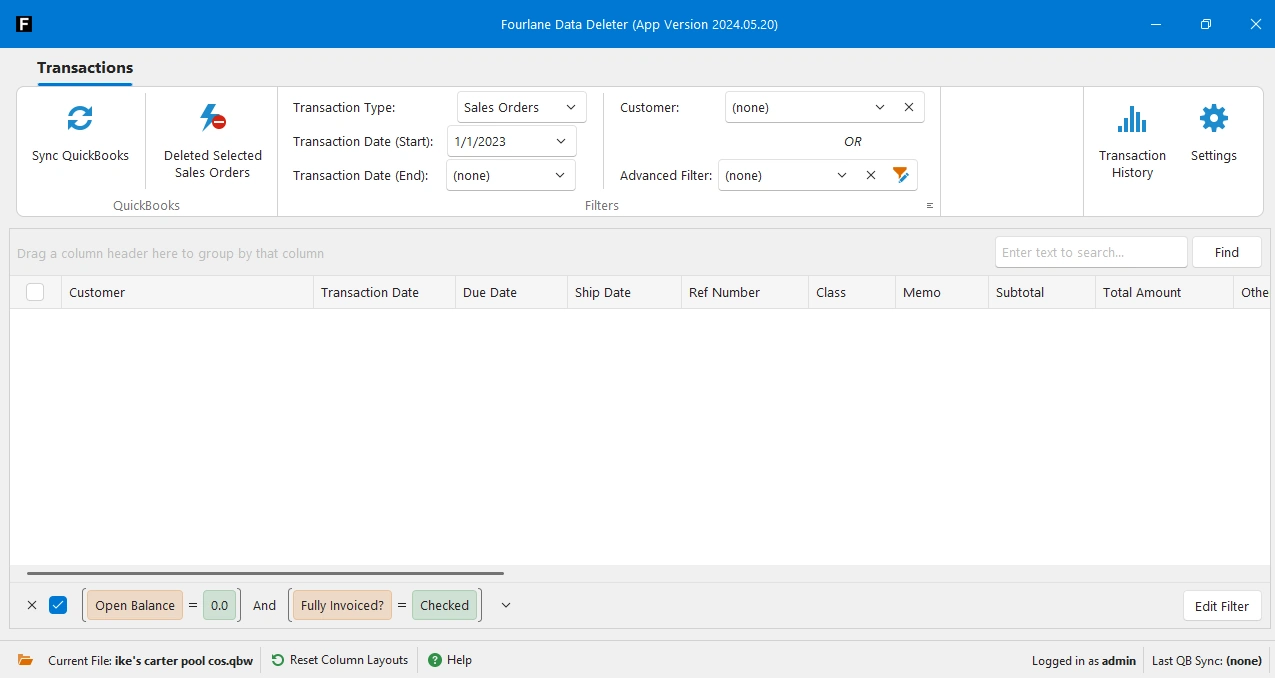
Task: Sort by the Class column header
Action: [852, 292]
